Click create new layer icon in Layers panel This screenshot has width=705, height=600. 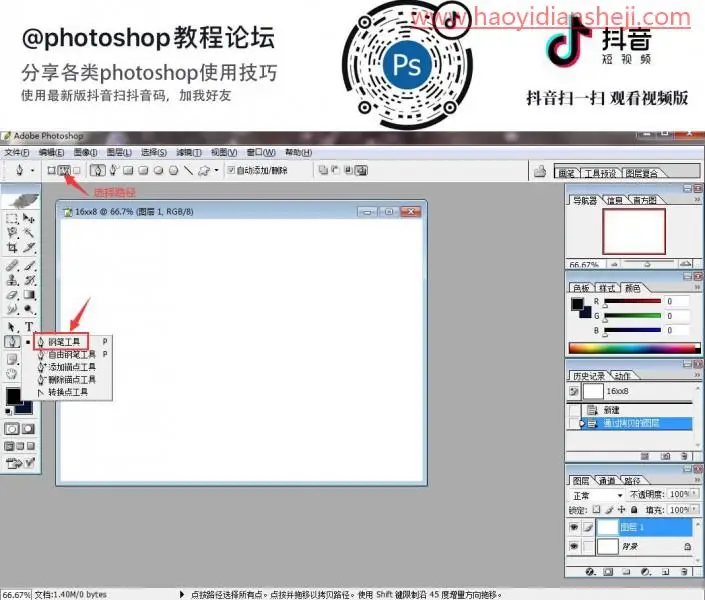665,572
